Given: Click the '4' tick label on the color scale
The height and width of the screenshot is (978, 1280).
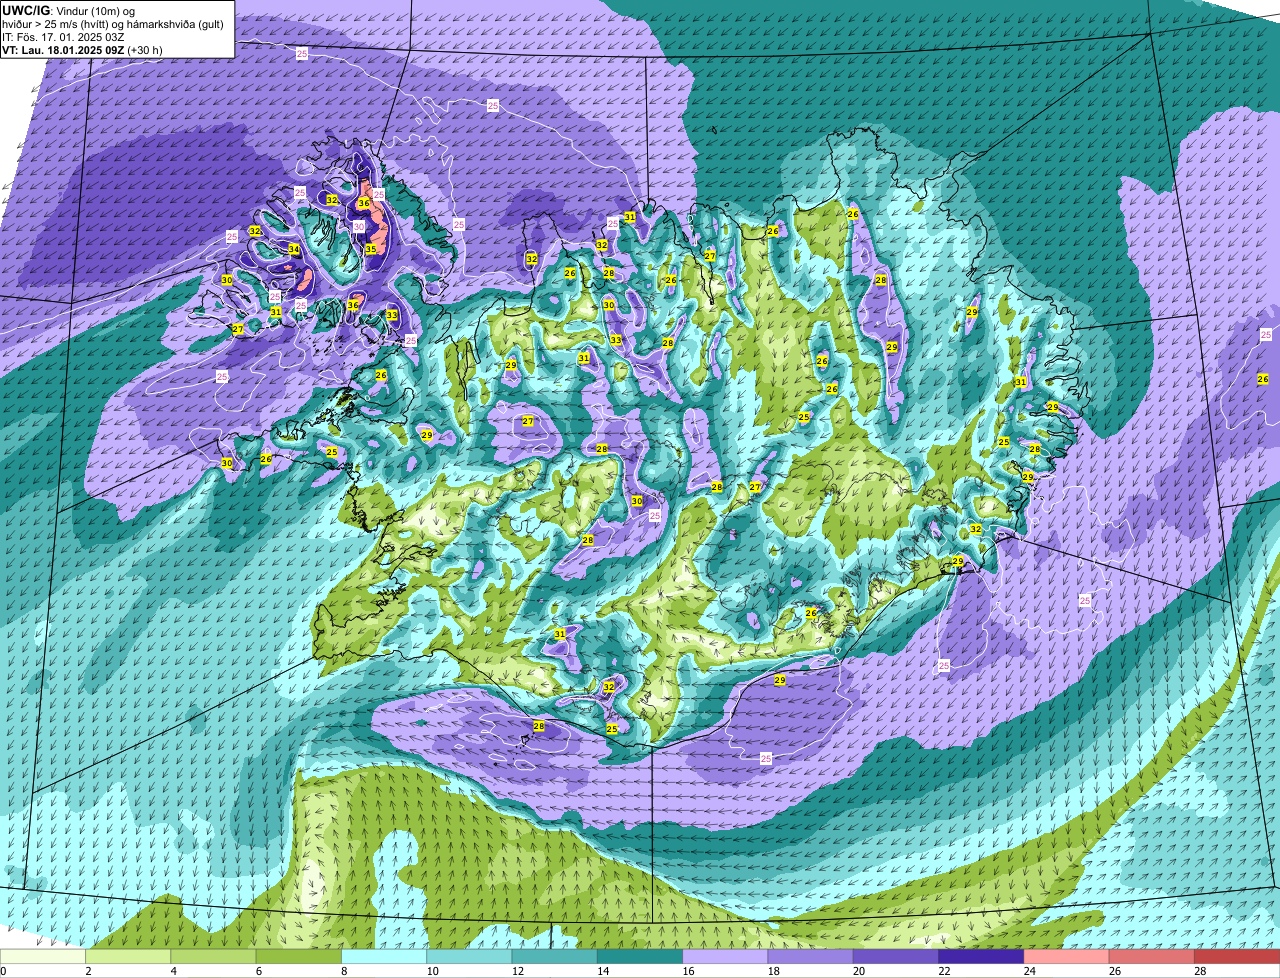Looking at the screenshot, I should coord(173,971).
